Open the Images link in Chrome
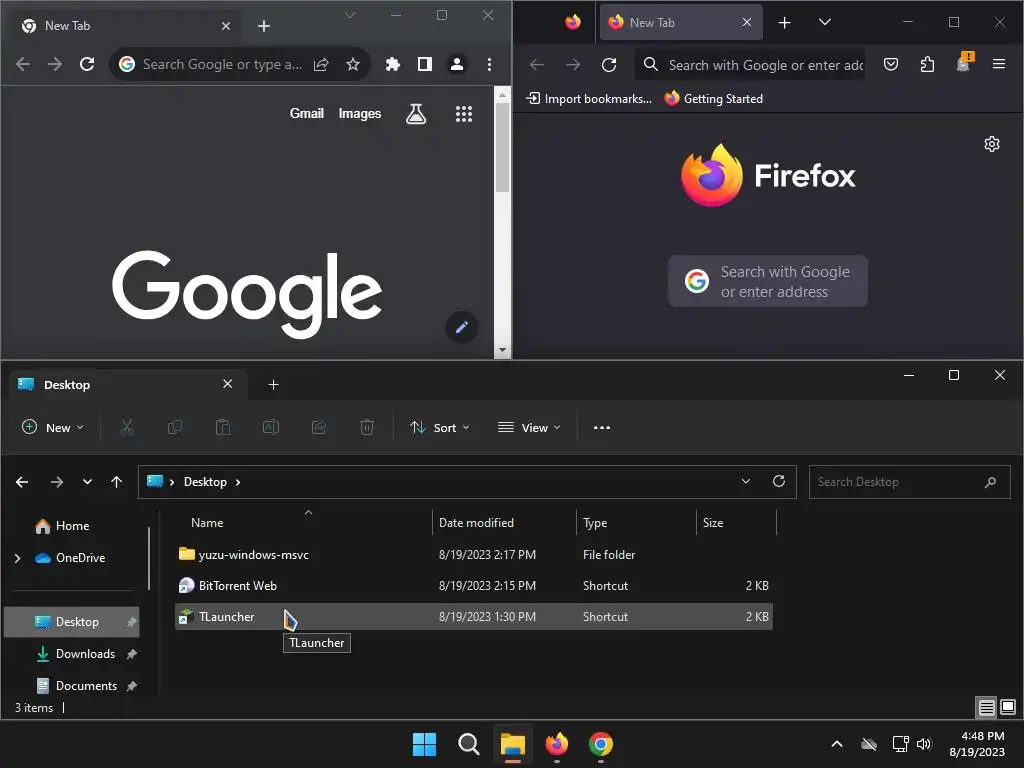The image size is (1024, 768). pos(360,114)
